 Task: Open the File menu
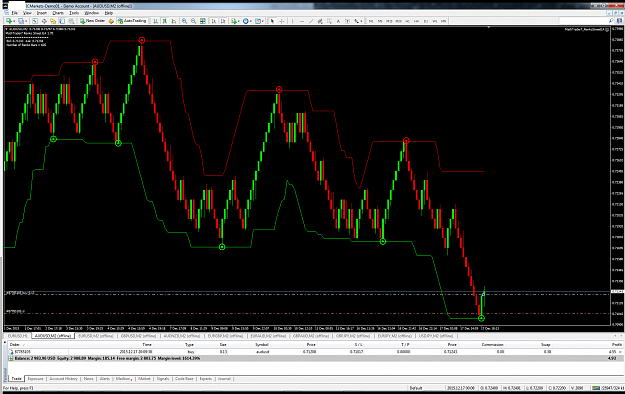point(14,13)
